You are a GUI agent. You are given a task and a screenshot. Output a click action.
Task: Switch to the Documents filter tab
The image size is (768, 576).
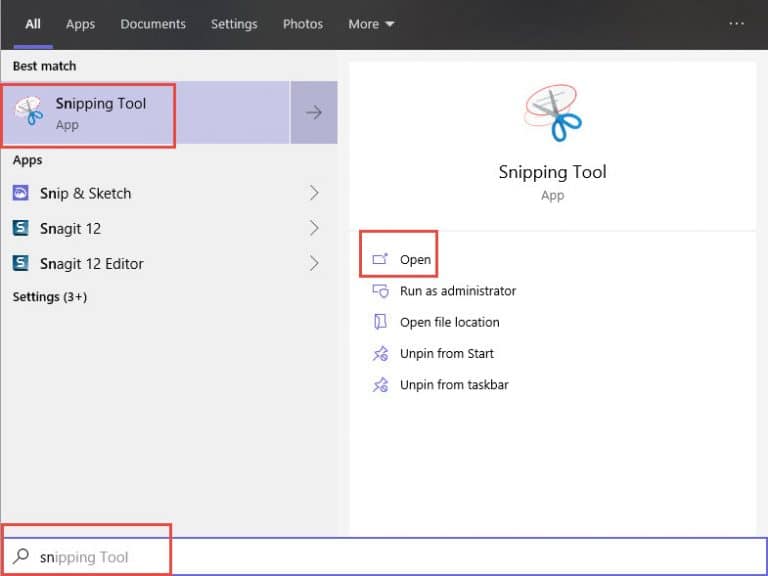[x=153, y=24]
